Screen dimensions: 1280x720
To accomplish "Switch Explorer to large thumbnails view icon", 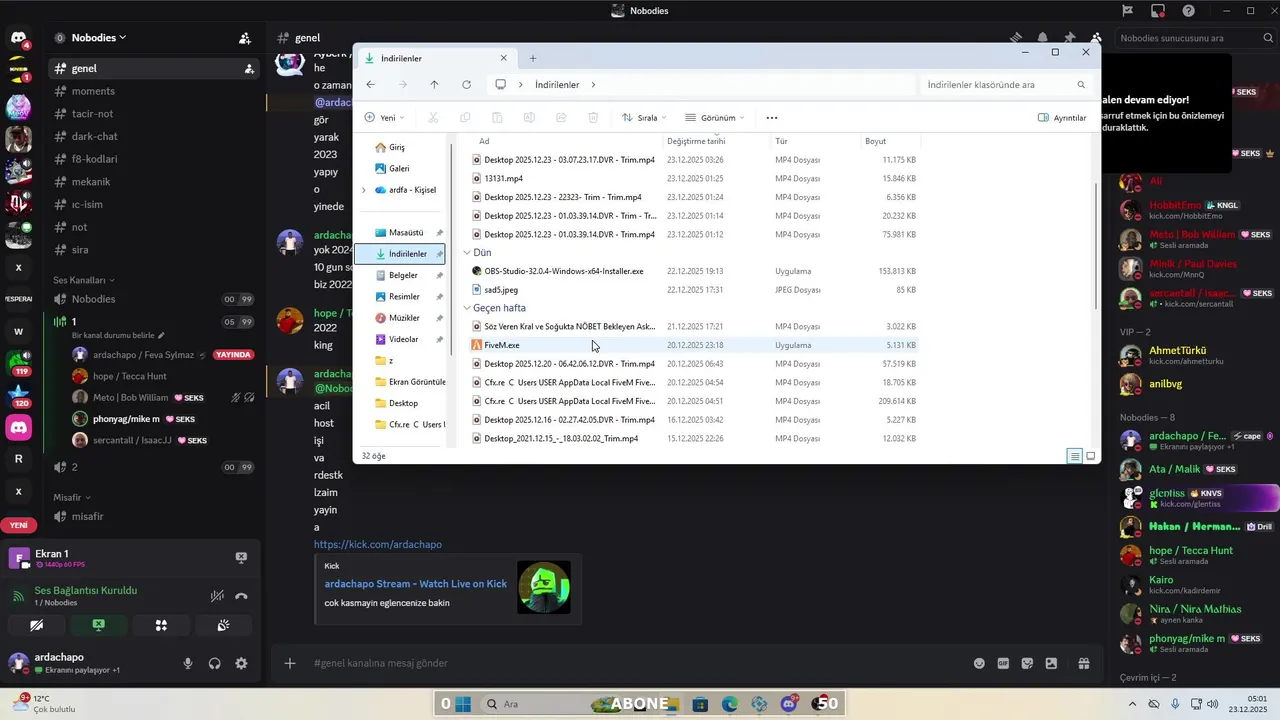I will tap(1090, 456).
